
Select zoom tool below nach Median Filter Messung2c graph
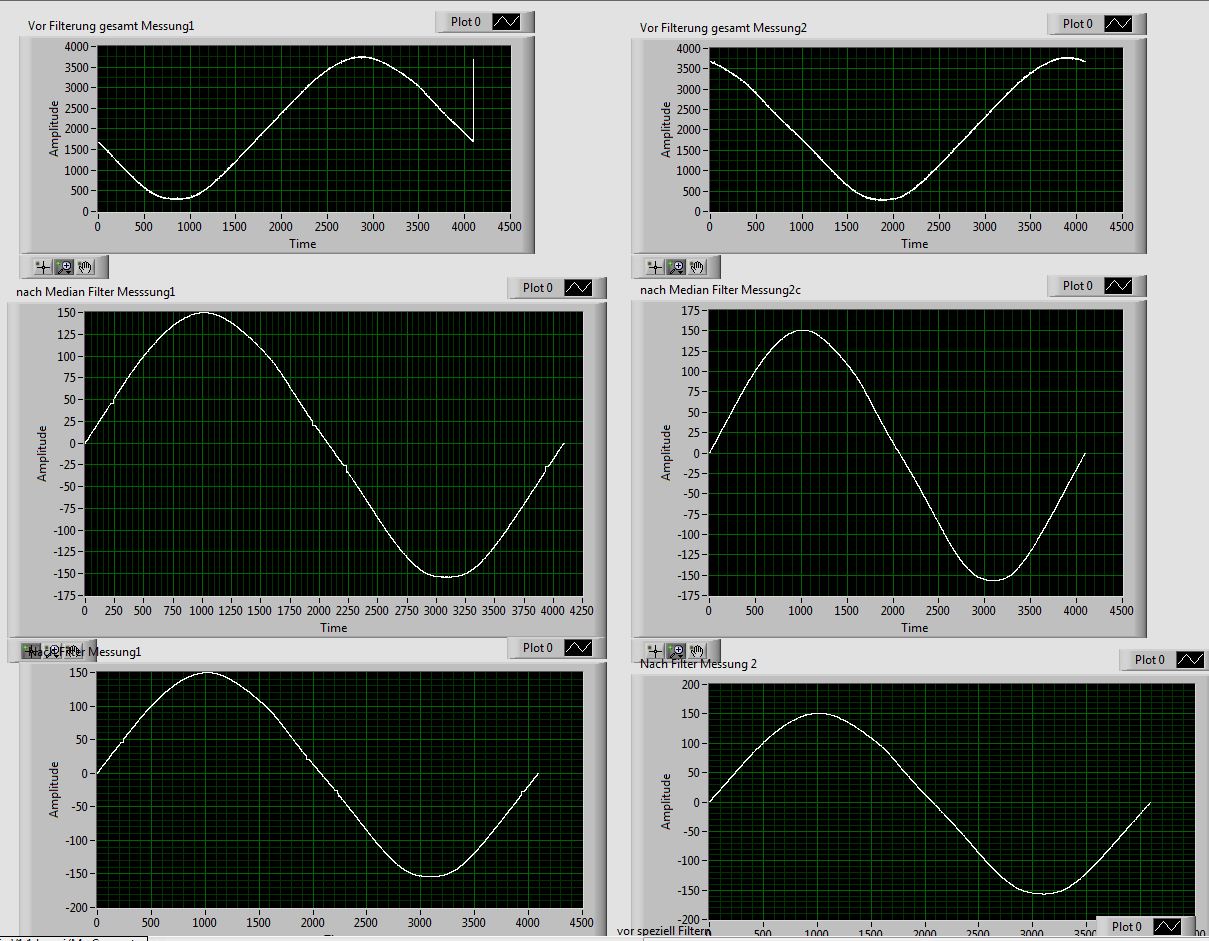click(x=676, y=651)
